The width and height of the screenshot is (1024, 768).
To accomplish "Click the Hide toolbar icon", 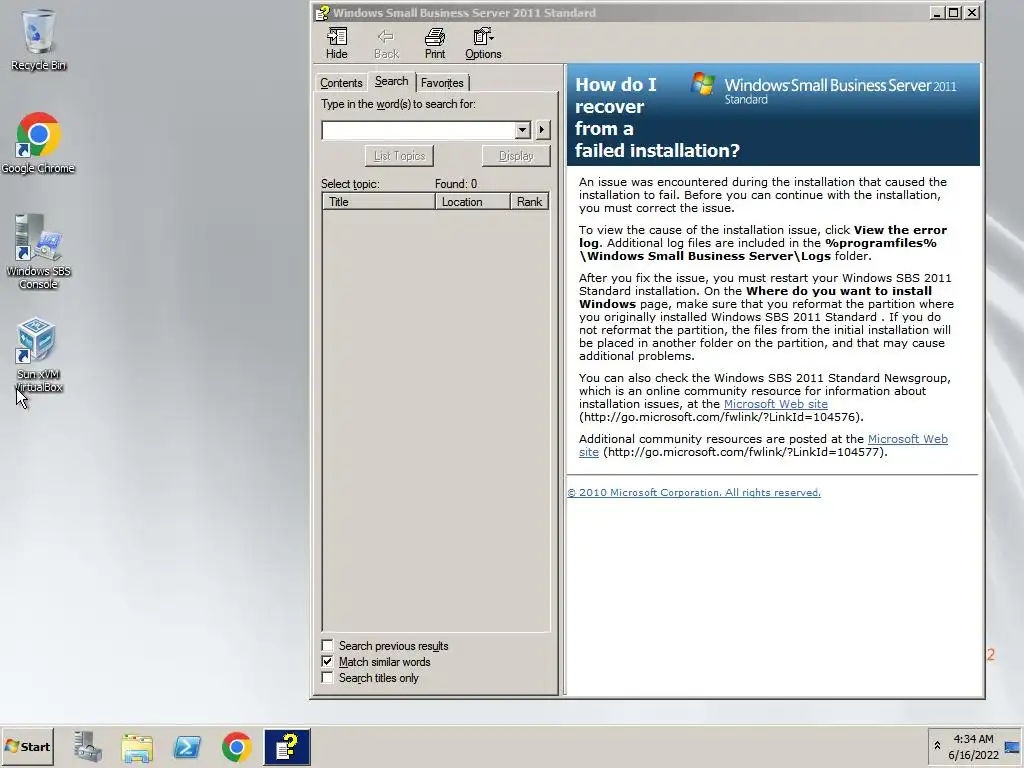I will point(336,44).
